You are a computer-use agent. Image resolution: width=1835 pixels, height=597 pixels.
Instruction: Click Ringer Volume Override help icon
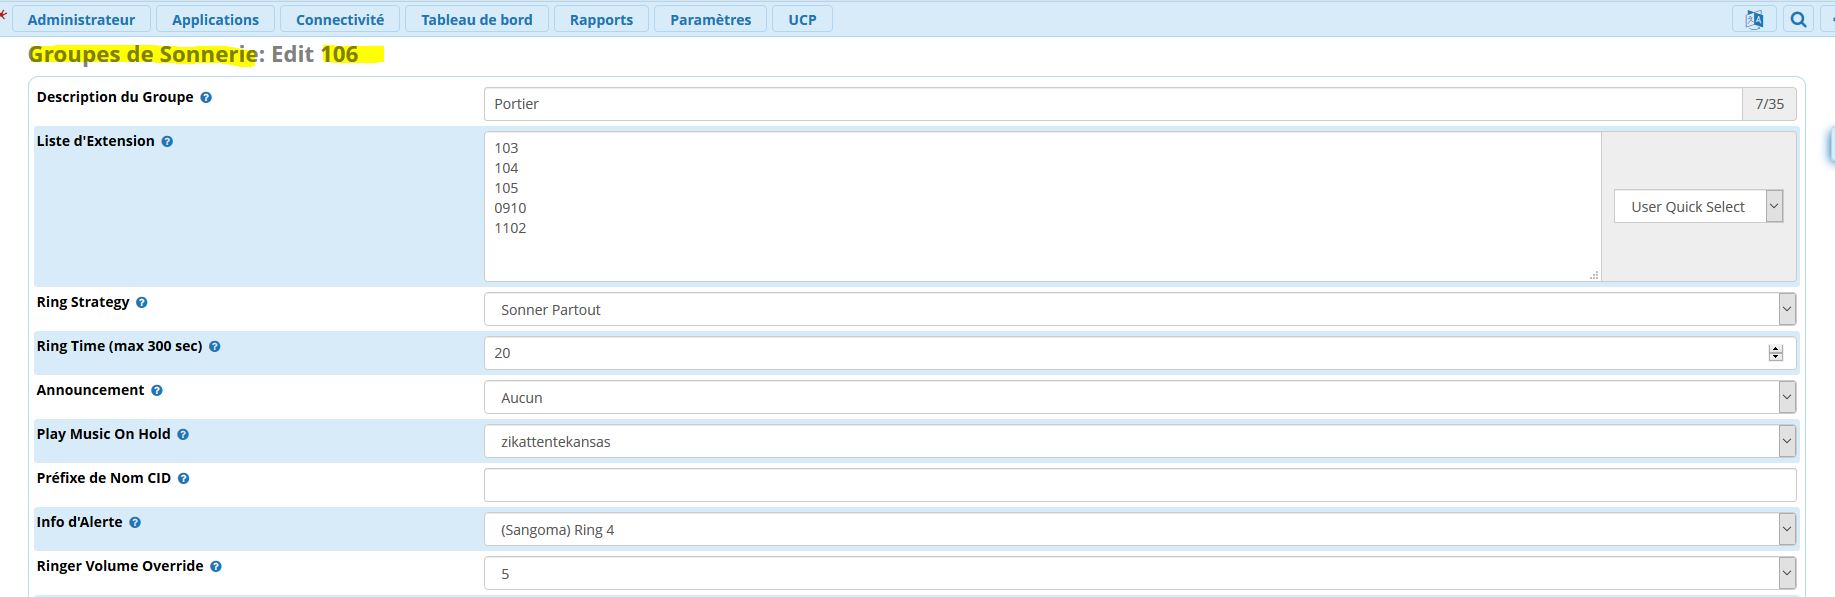pos(216,567)
